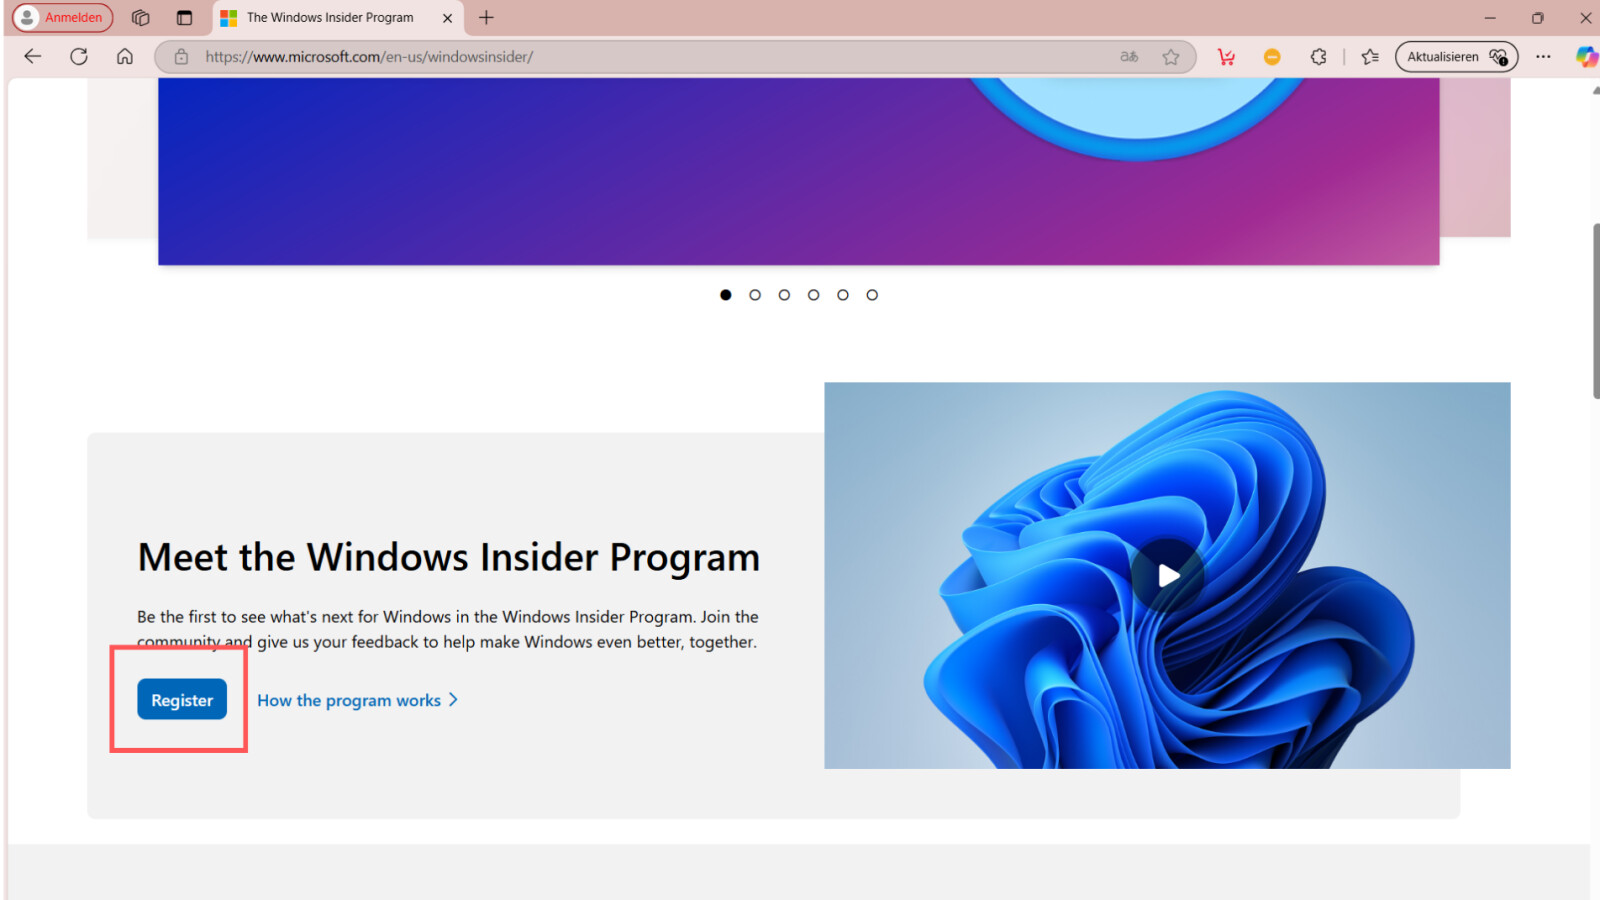Screen dimensions: 1600x900
Task: Go to the home page icon
Action: coord(125,56)
